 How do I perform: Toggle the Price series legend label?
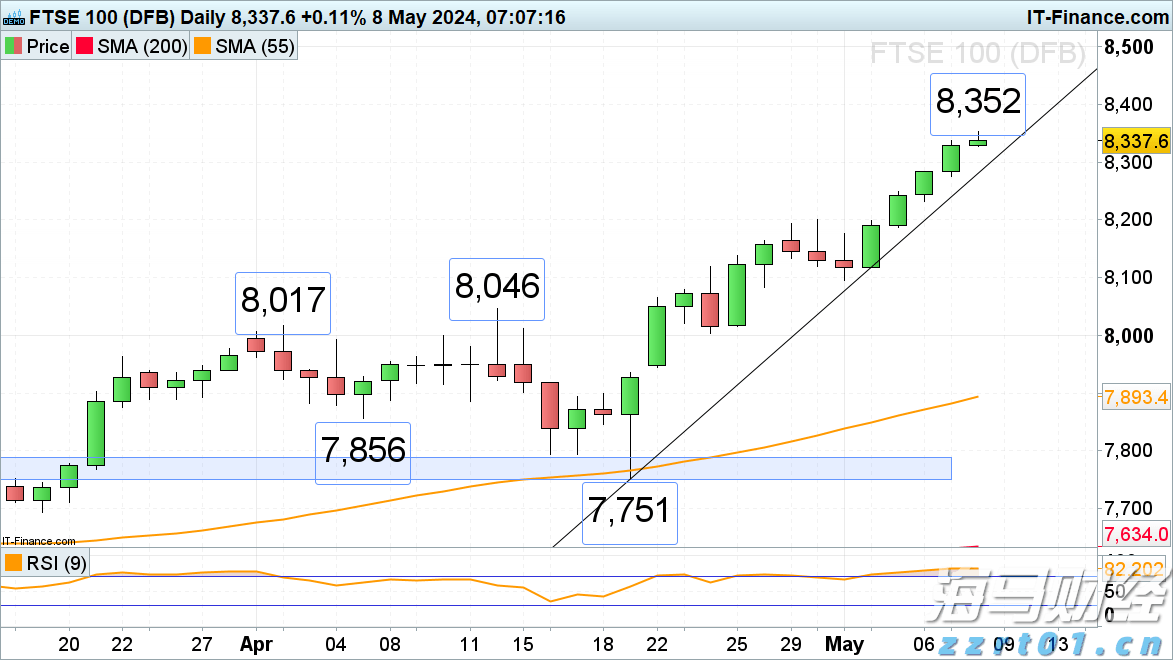point(48,47)
